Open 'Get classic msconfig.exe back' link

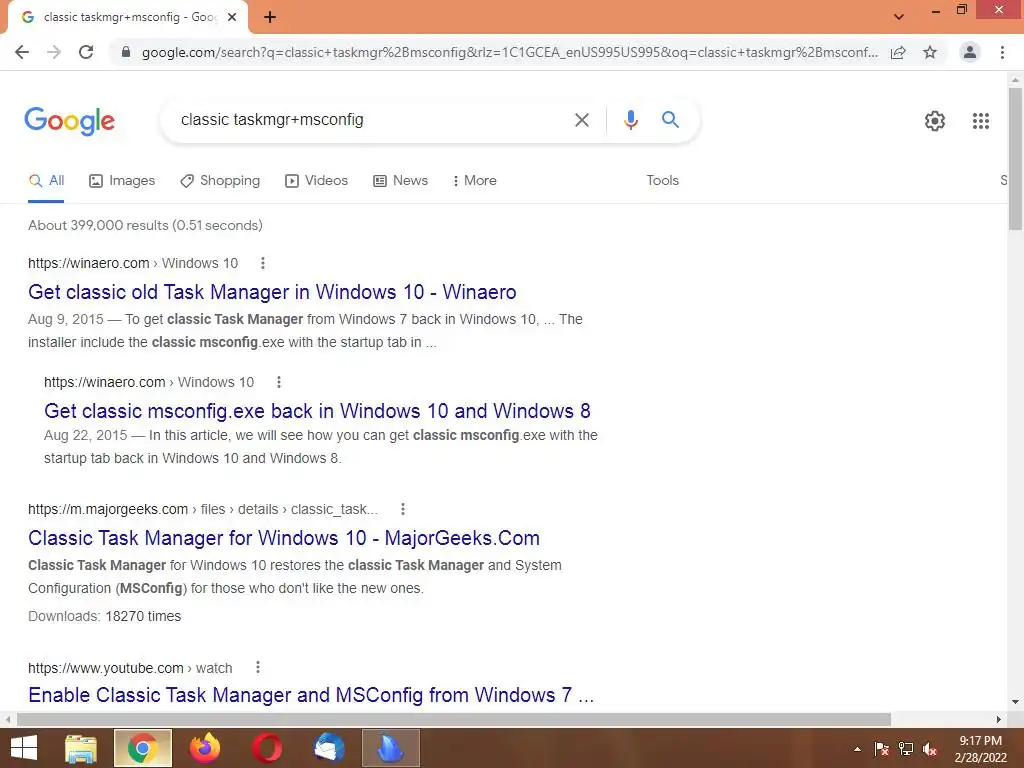point(317,411)
